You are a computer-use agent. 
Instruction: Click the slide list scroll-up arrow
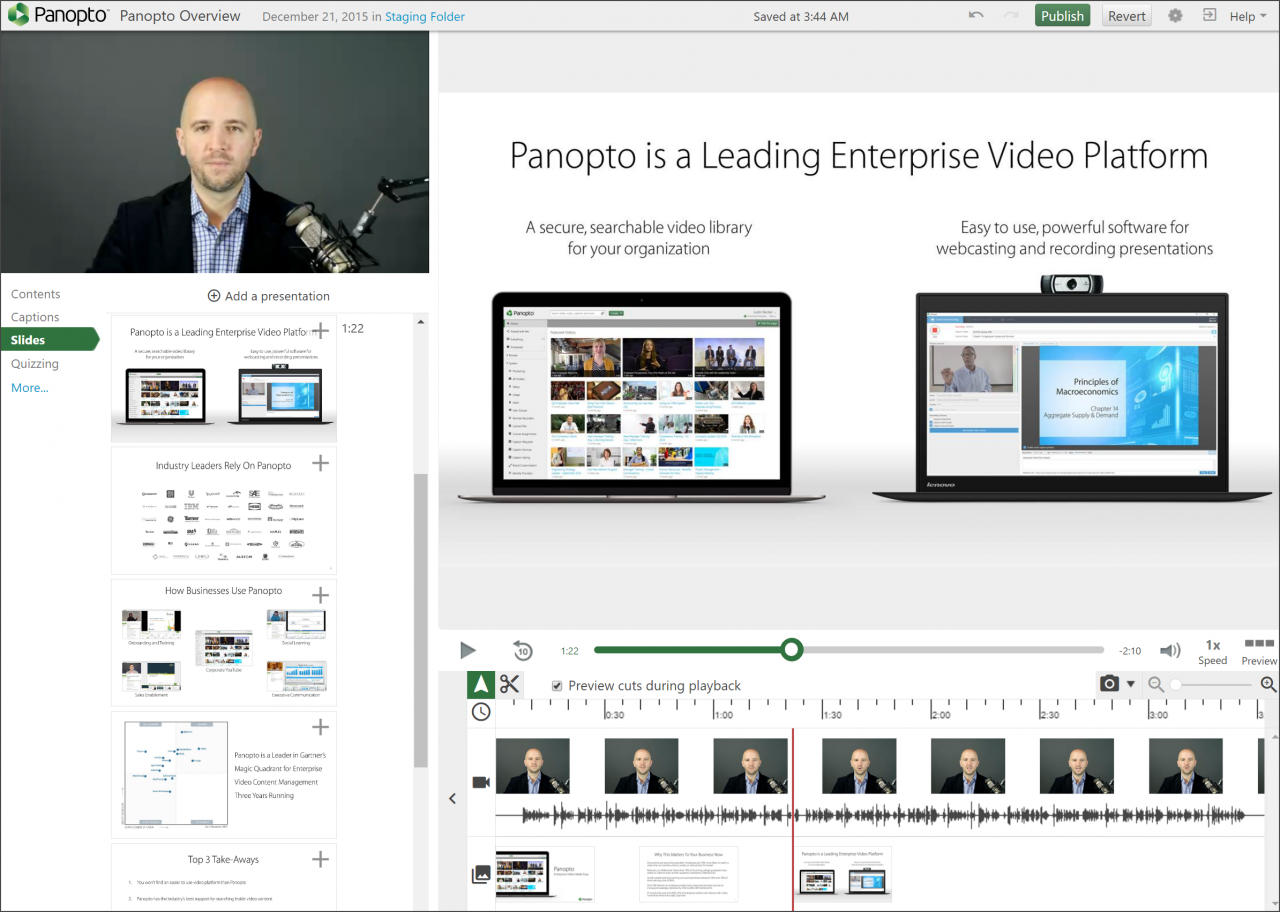(421, 323)
